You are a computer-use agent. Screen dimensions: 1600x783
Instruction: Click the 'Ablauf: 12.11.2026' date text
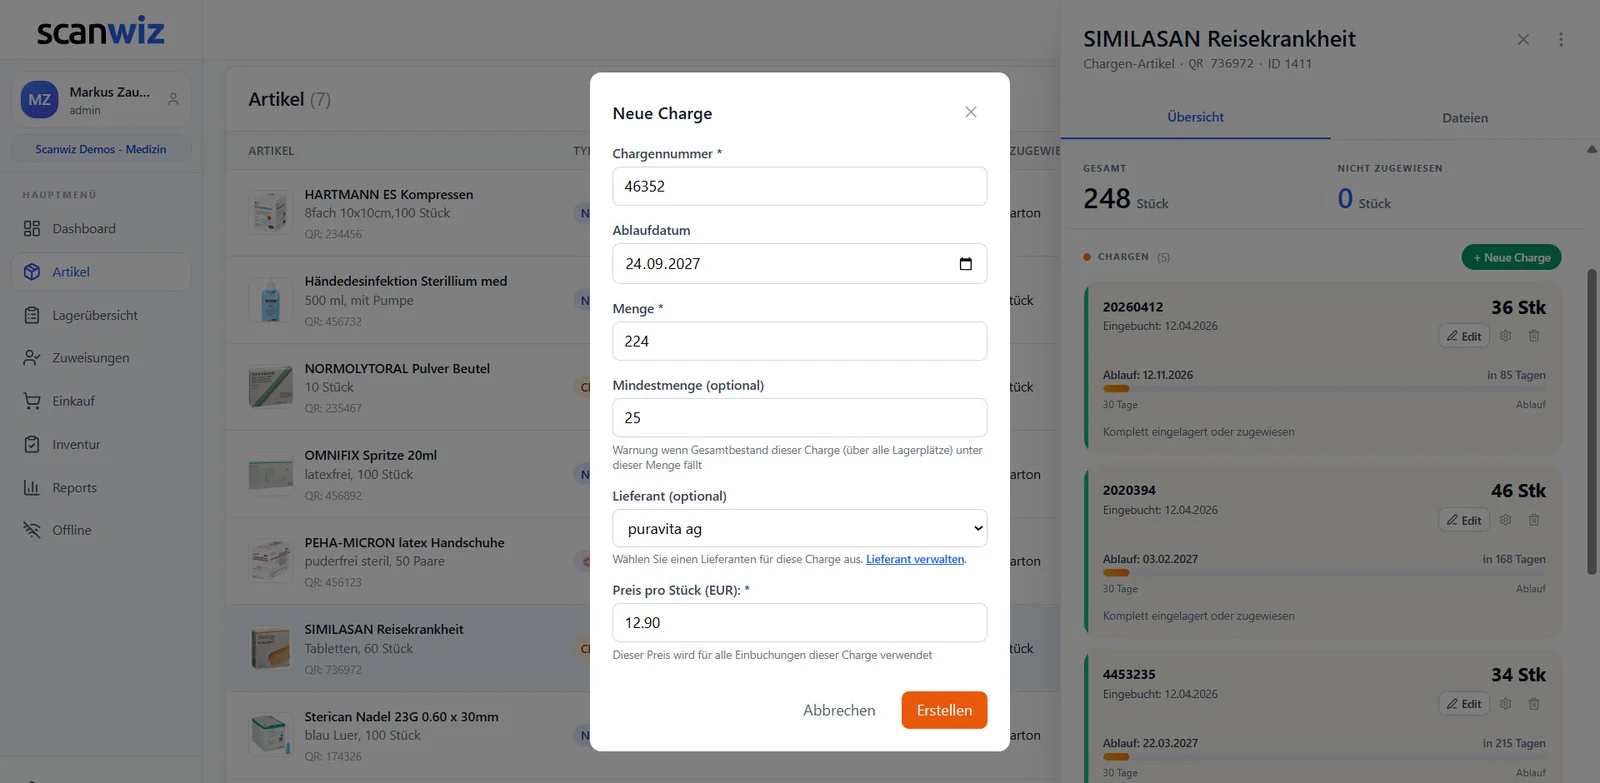tap(1148, 375)
